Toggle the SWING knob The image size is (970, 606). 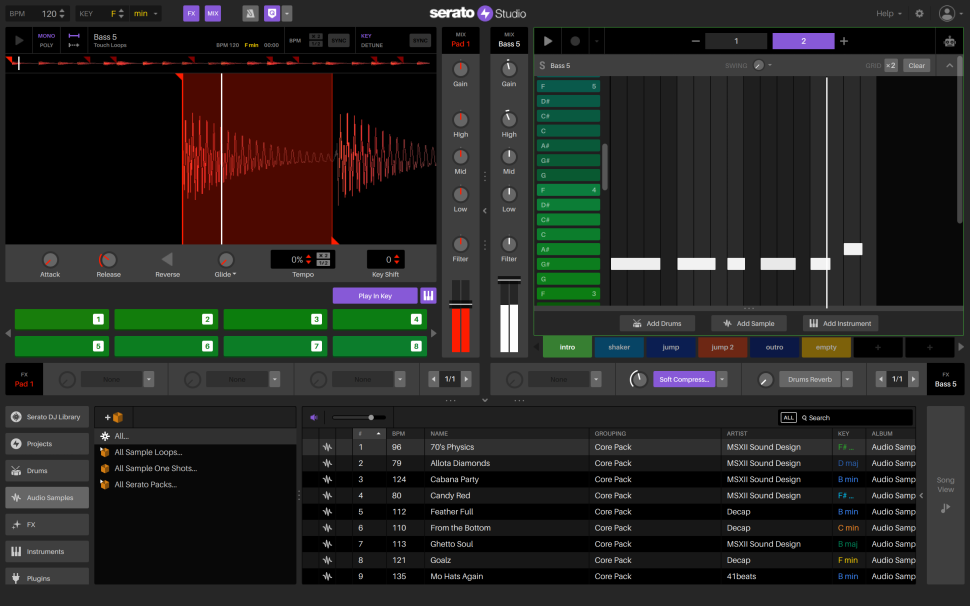pyautogui.click(x=758, y=65)
